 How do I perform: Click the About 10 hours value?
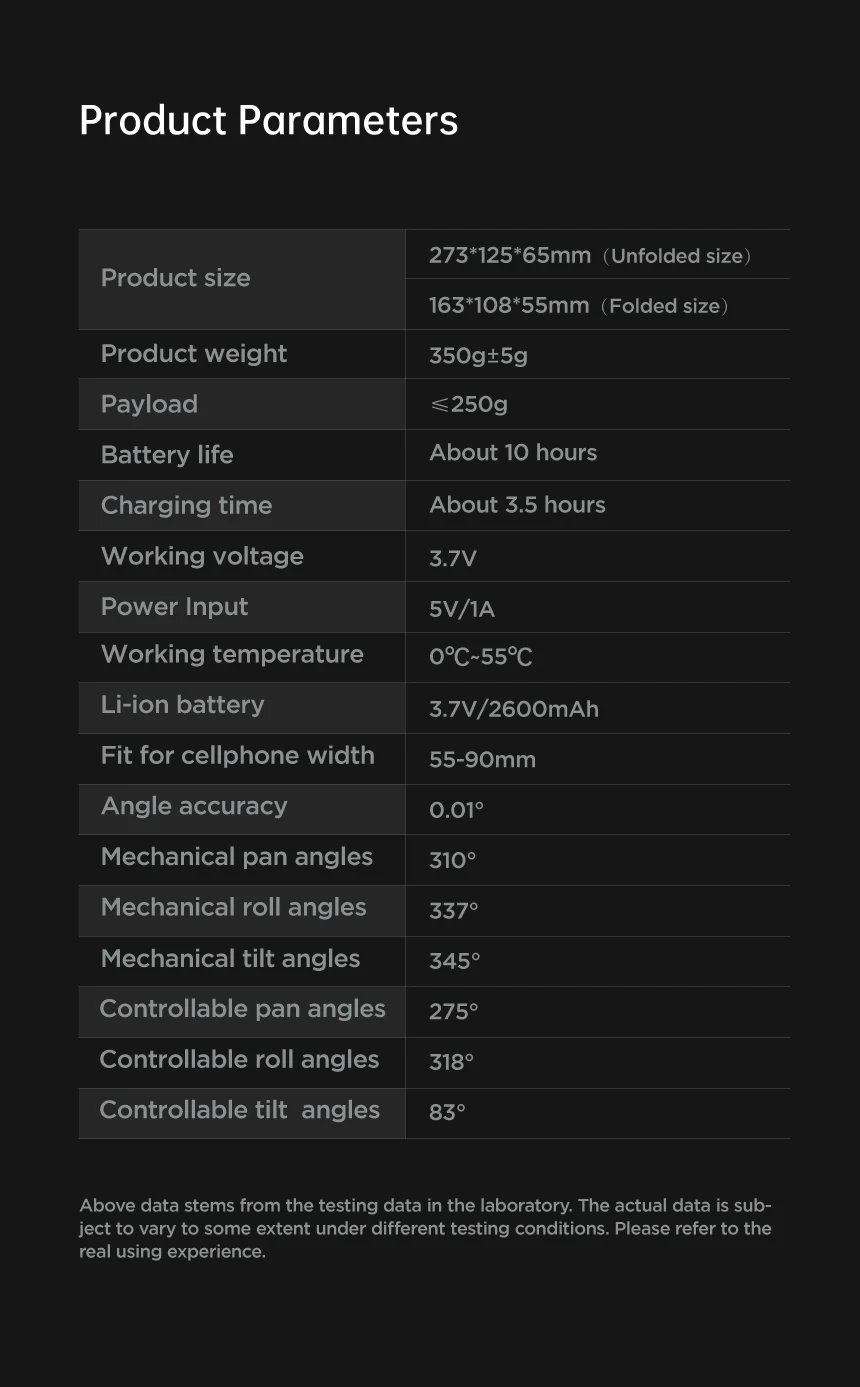(x=513, y=453)
